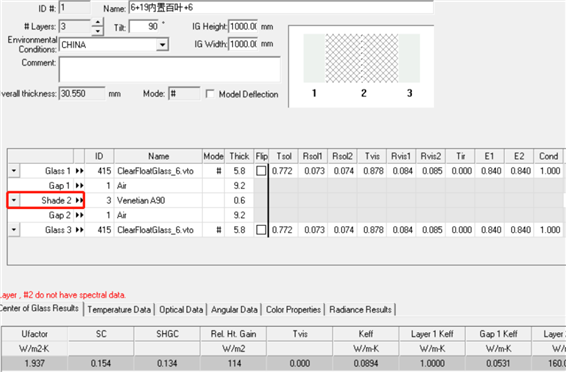Click the hatched shade layer in preview diagram
The width and height of the screenshot is (566, 372).
[362, 58]
